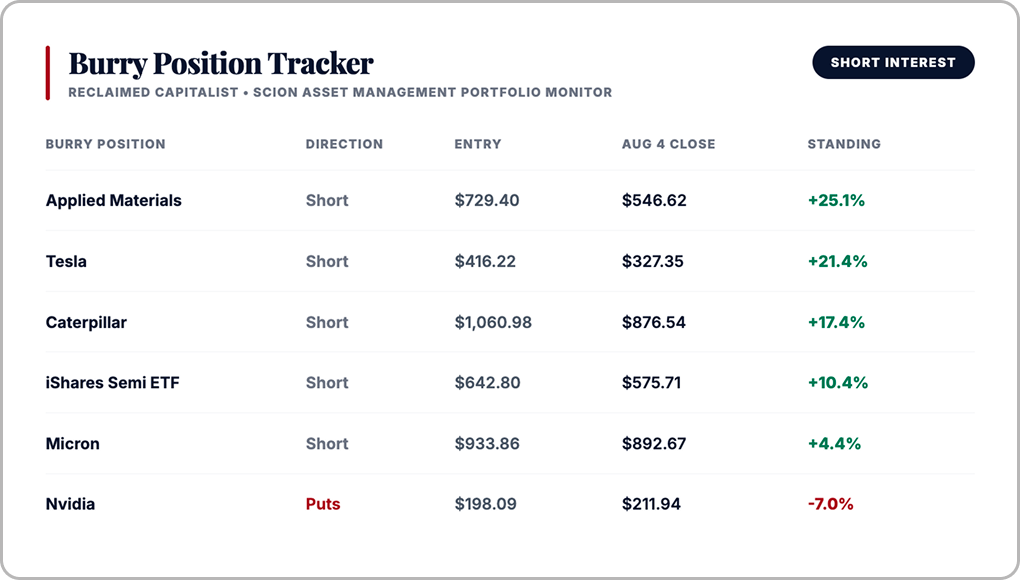Click the Nvidia position name

(x=70, y=504)
